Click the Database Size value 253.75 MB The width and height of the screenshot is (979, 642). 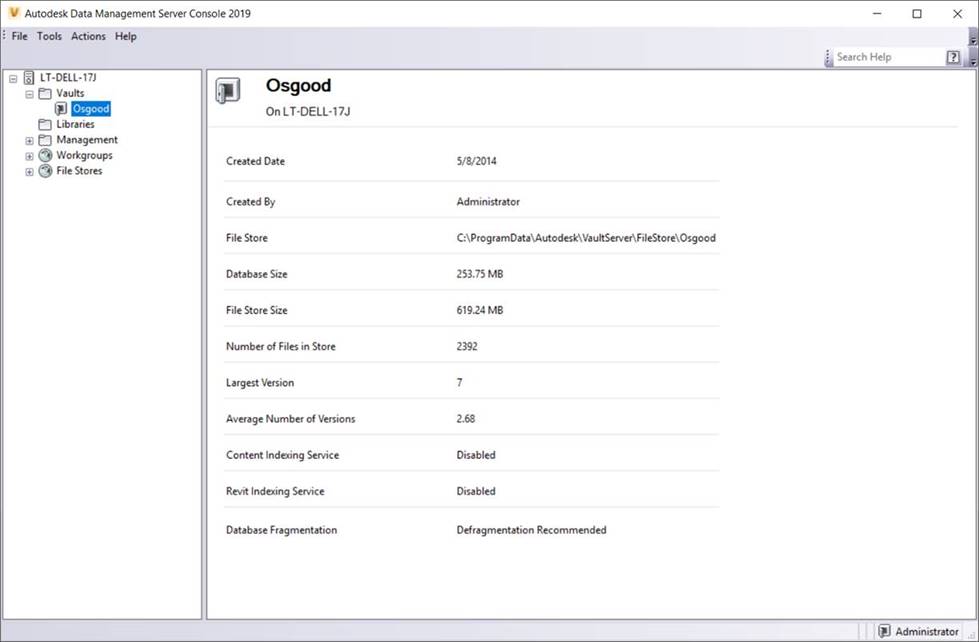tap(480, 274)
